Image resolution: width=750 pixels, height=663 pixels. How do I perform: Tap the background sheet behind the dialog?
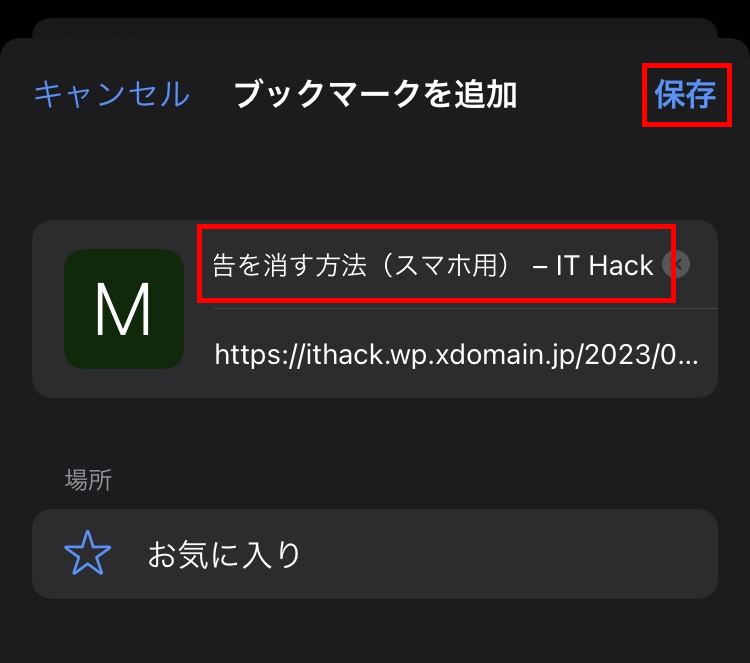coord(375,28)
